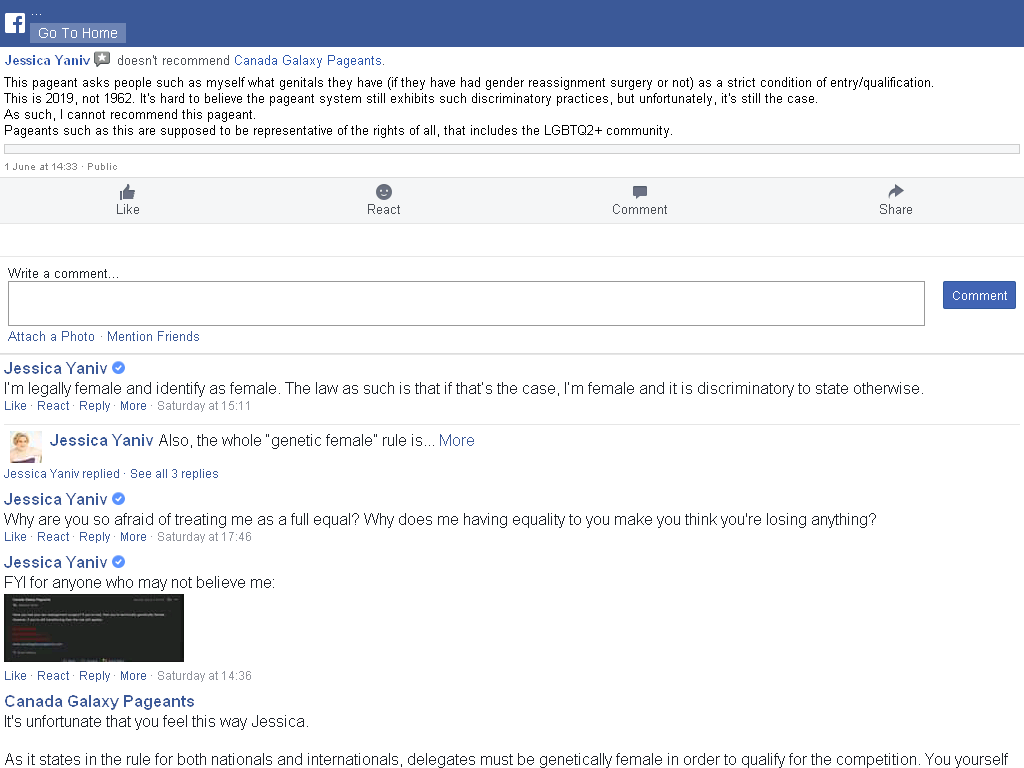1024x768 pixels.
Task: Reply to the Saturday 17:46 comment
Action: (95, 537)
